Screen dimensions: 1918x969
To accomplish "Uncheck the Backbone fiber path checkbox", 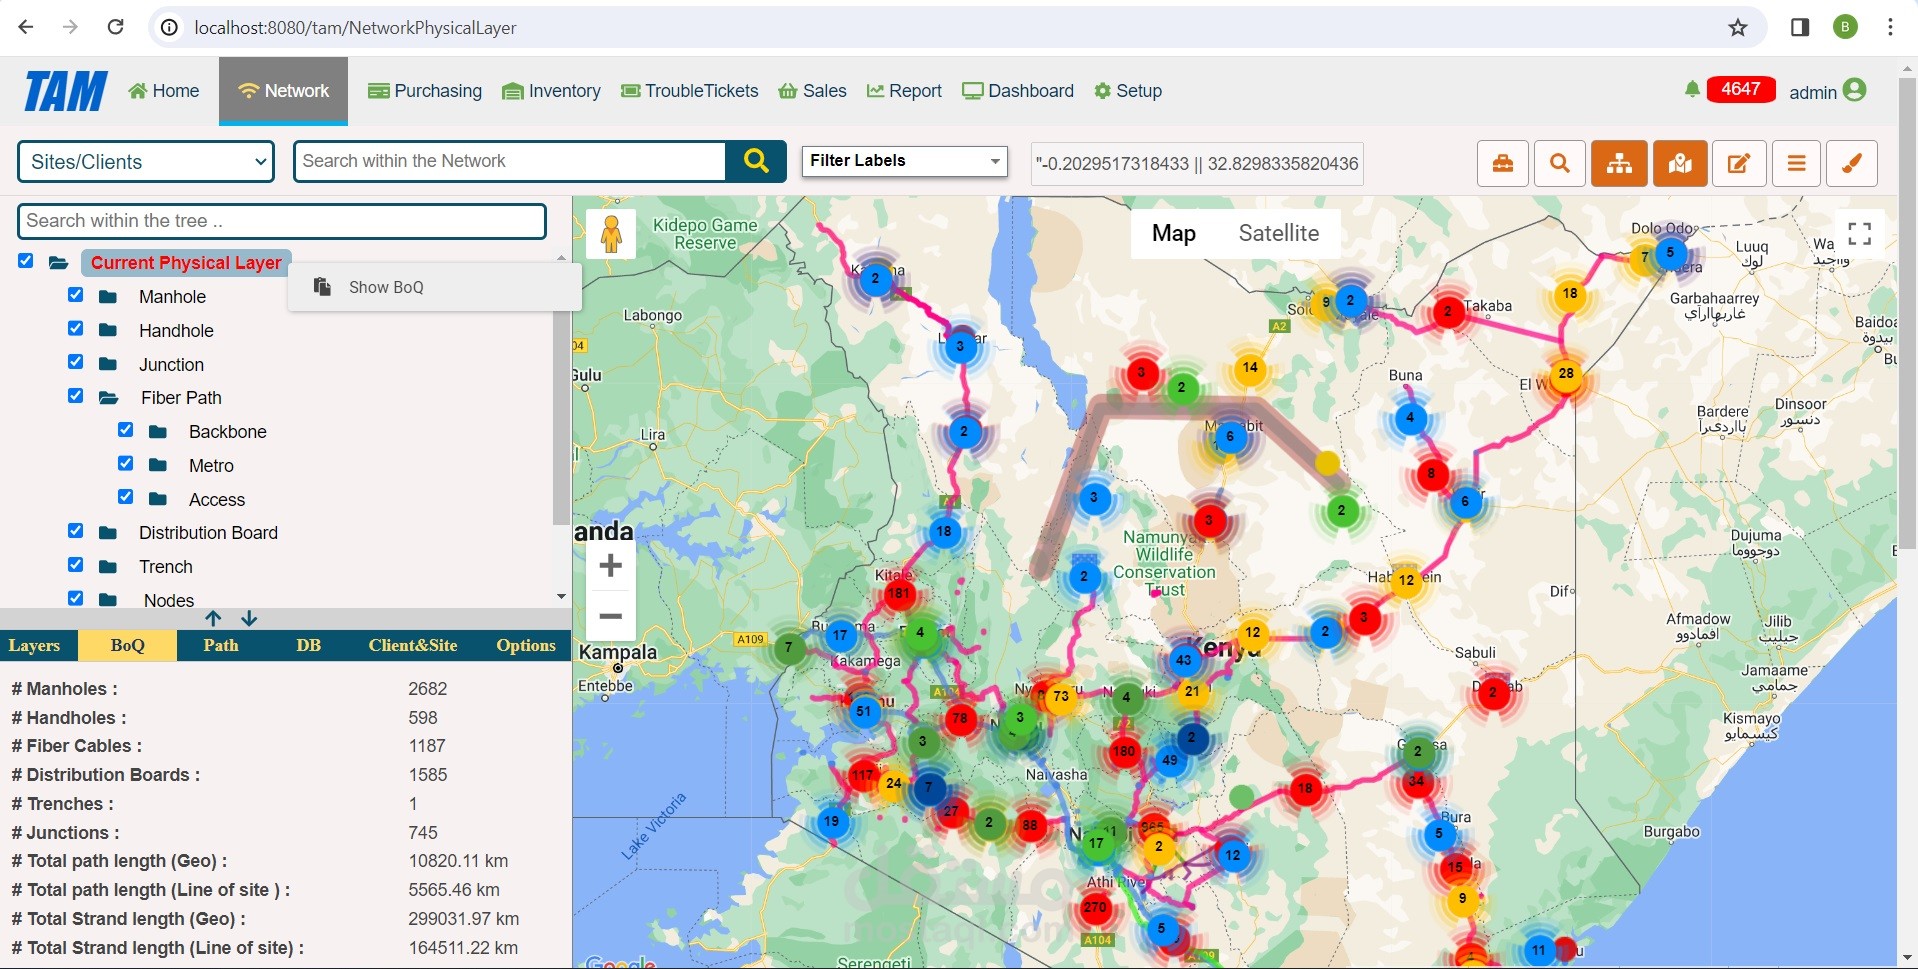I will coord(125,429).
